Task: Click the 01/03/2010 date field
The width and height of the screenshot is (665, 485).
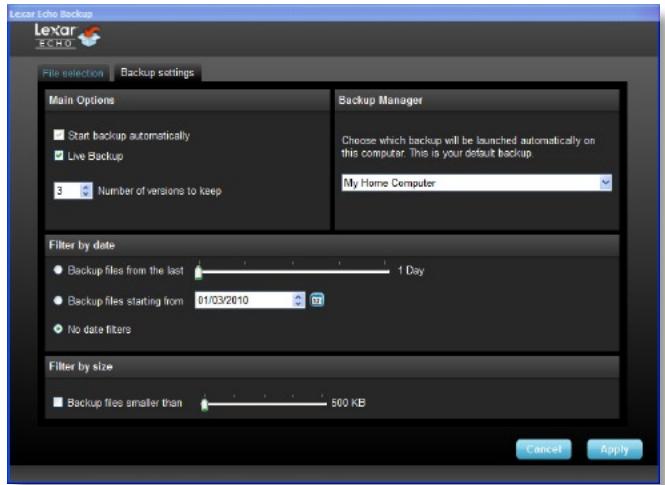Action: click(x=244, y=300)
